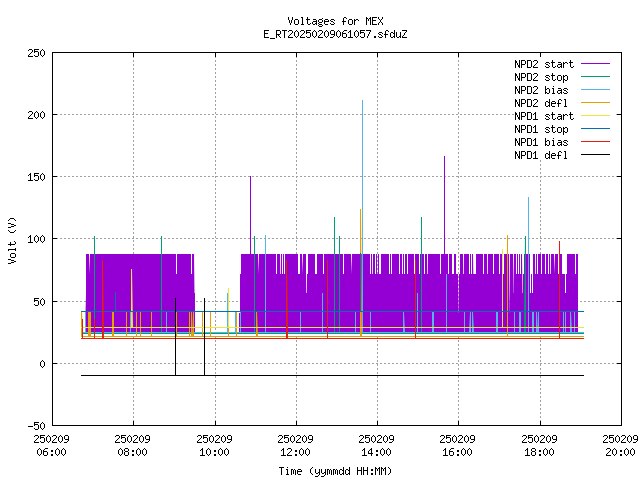Click the purple spike reaching 150 V
640x480 pixels.
[250, 214]
